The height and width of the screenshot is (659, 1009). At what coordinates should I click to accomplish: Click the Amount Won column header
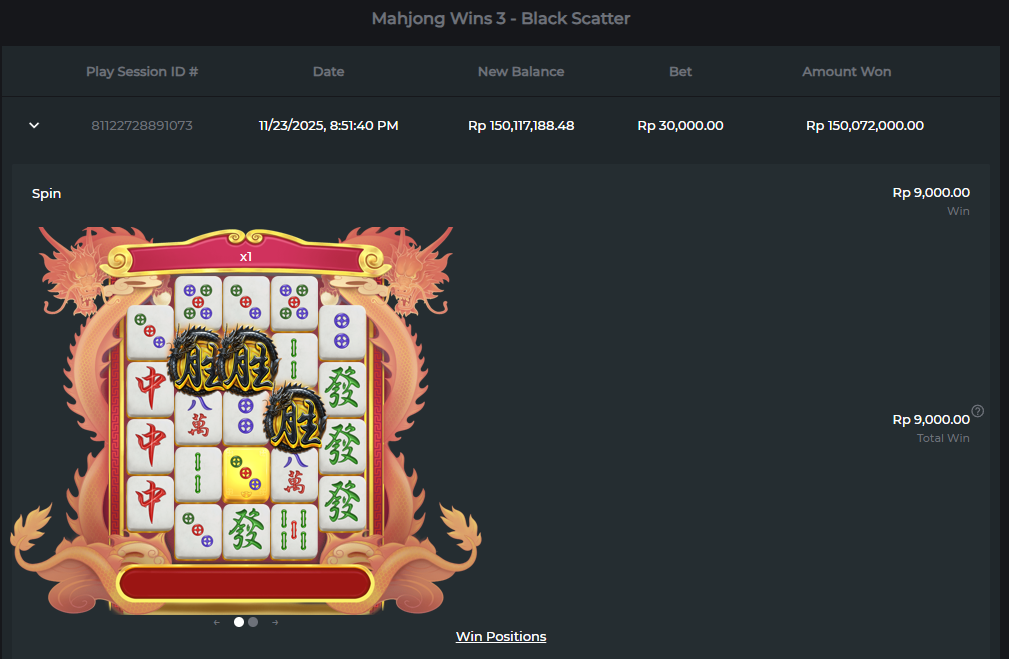click(846, 71)
